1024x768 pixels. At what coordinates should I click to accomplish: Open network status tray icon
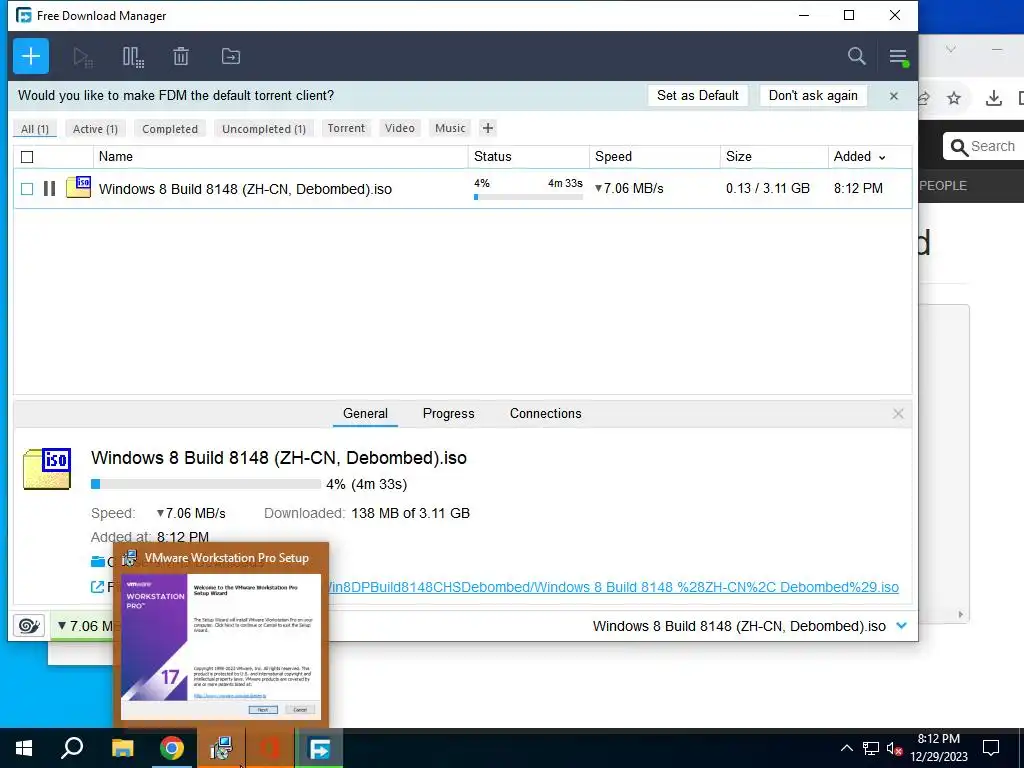pos(871,748)
